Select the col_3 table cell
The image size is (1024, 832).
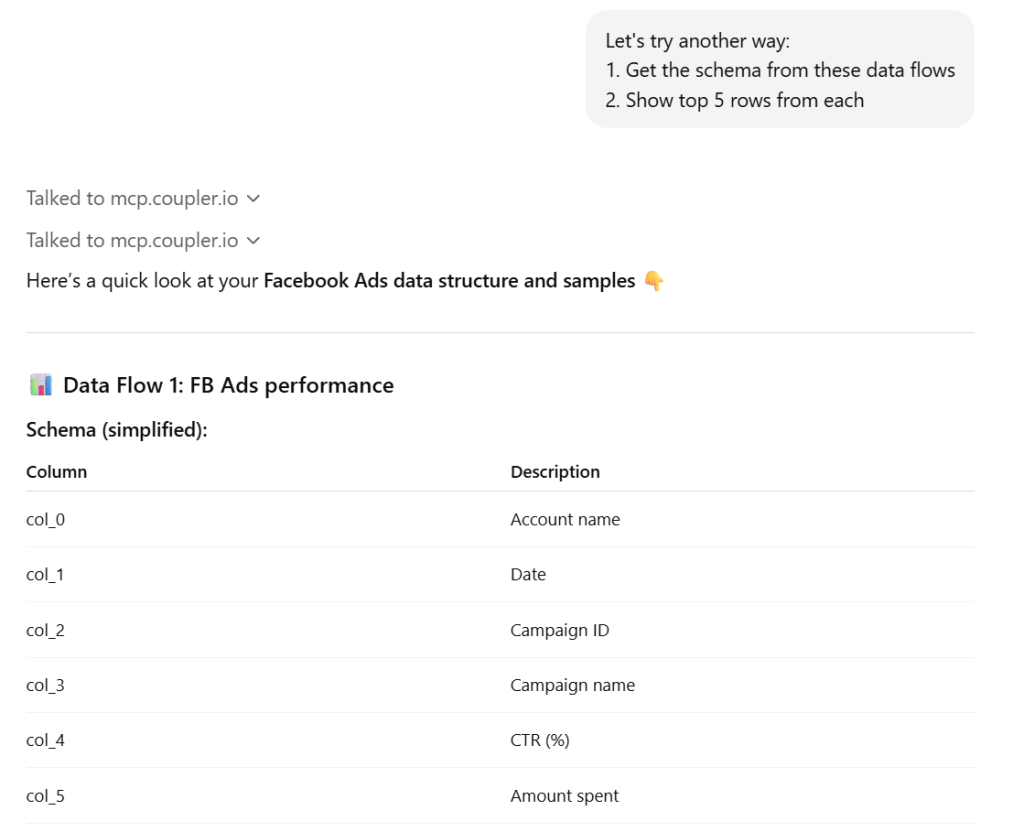[45, 686]
